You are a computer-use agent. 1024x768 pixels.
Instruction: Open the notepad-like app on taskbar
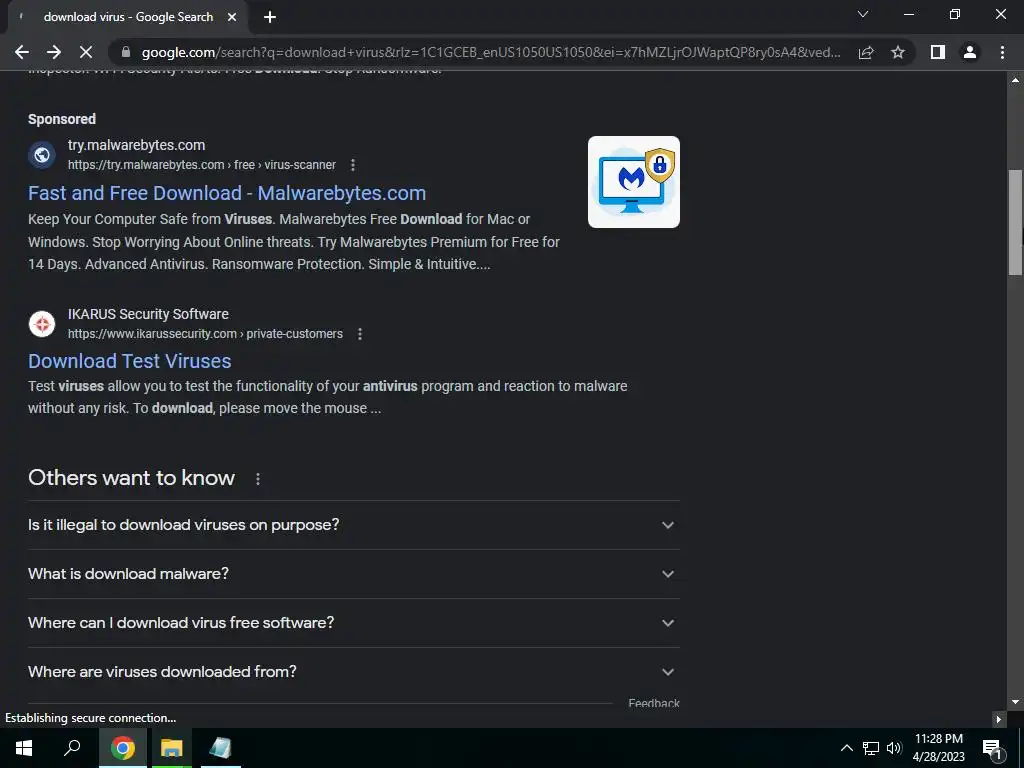click(221, 748)
